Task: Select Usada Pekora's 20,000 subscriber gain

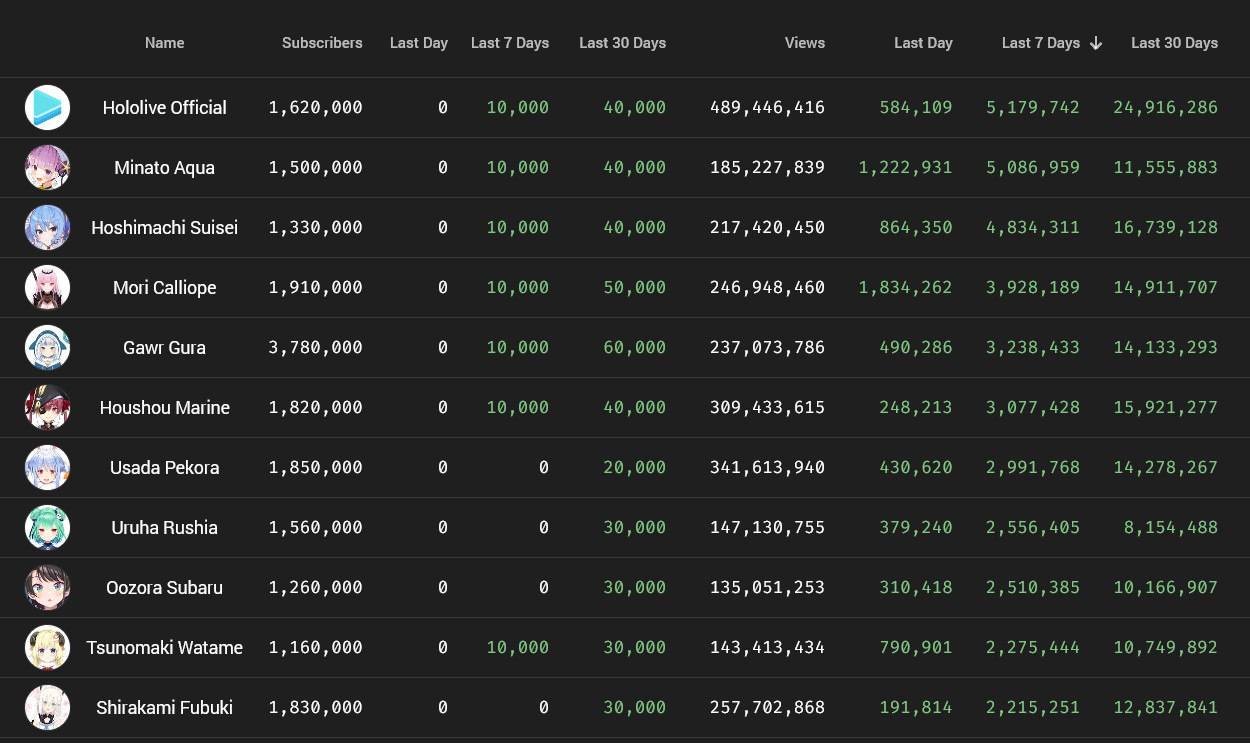Action: pyautogui.click(x=635, y=467)
